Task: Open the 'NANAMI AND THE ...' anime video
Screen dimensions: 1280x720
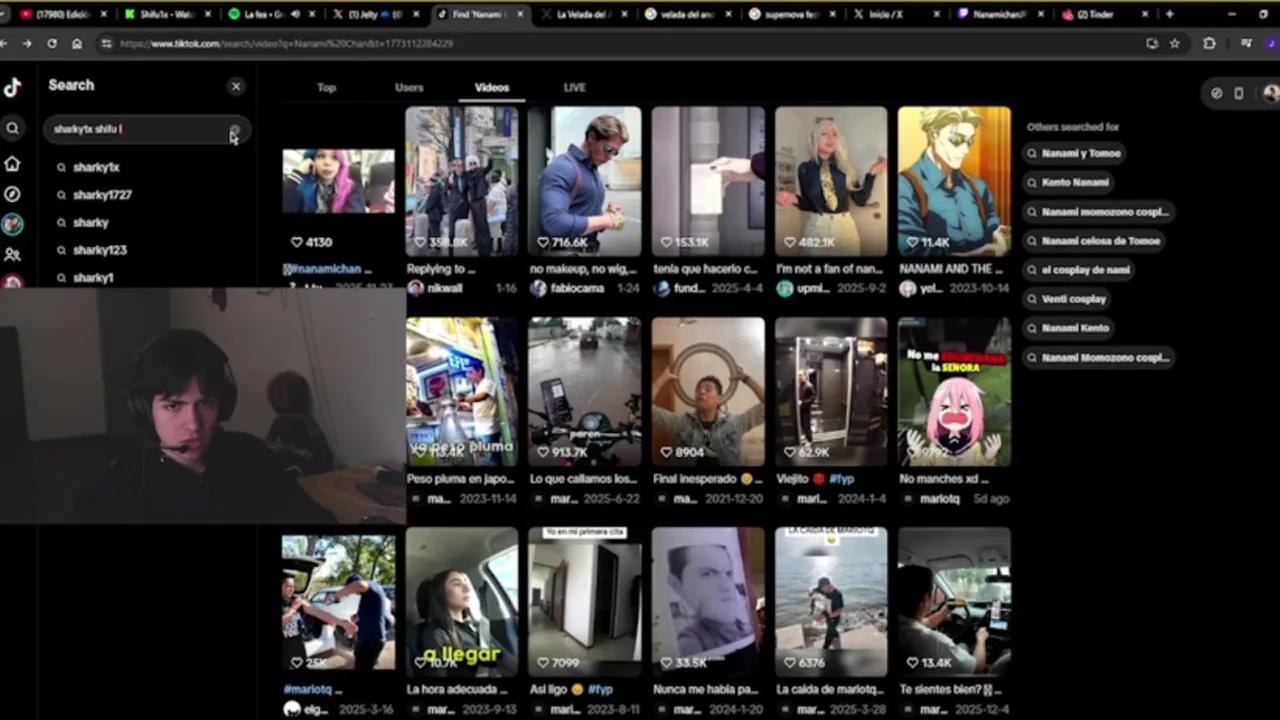Action: coord(954,181)
